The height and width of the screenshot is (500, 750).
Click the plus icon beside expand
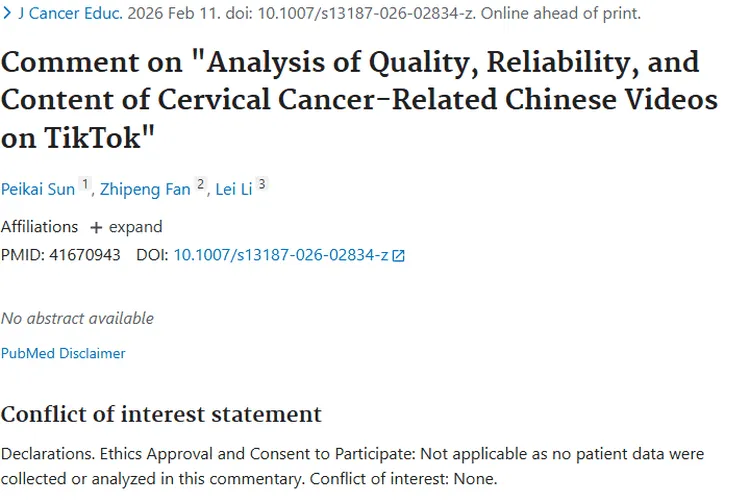[x=96, y=227]
